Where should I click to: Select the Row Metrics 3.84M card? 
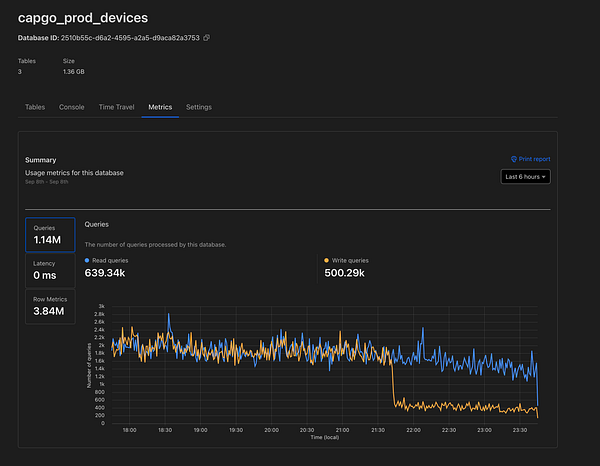(x=50, y=306)
